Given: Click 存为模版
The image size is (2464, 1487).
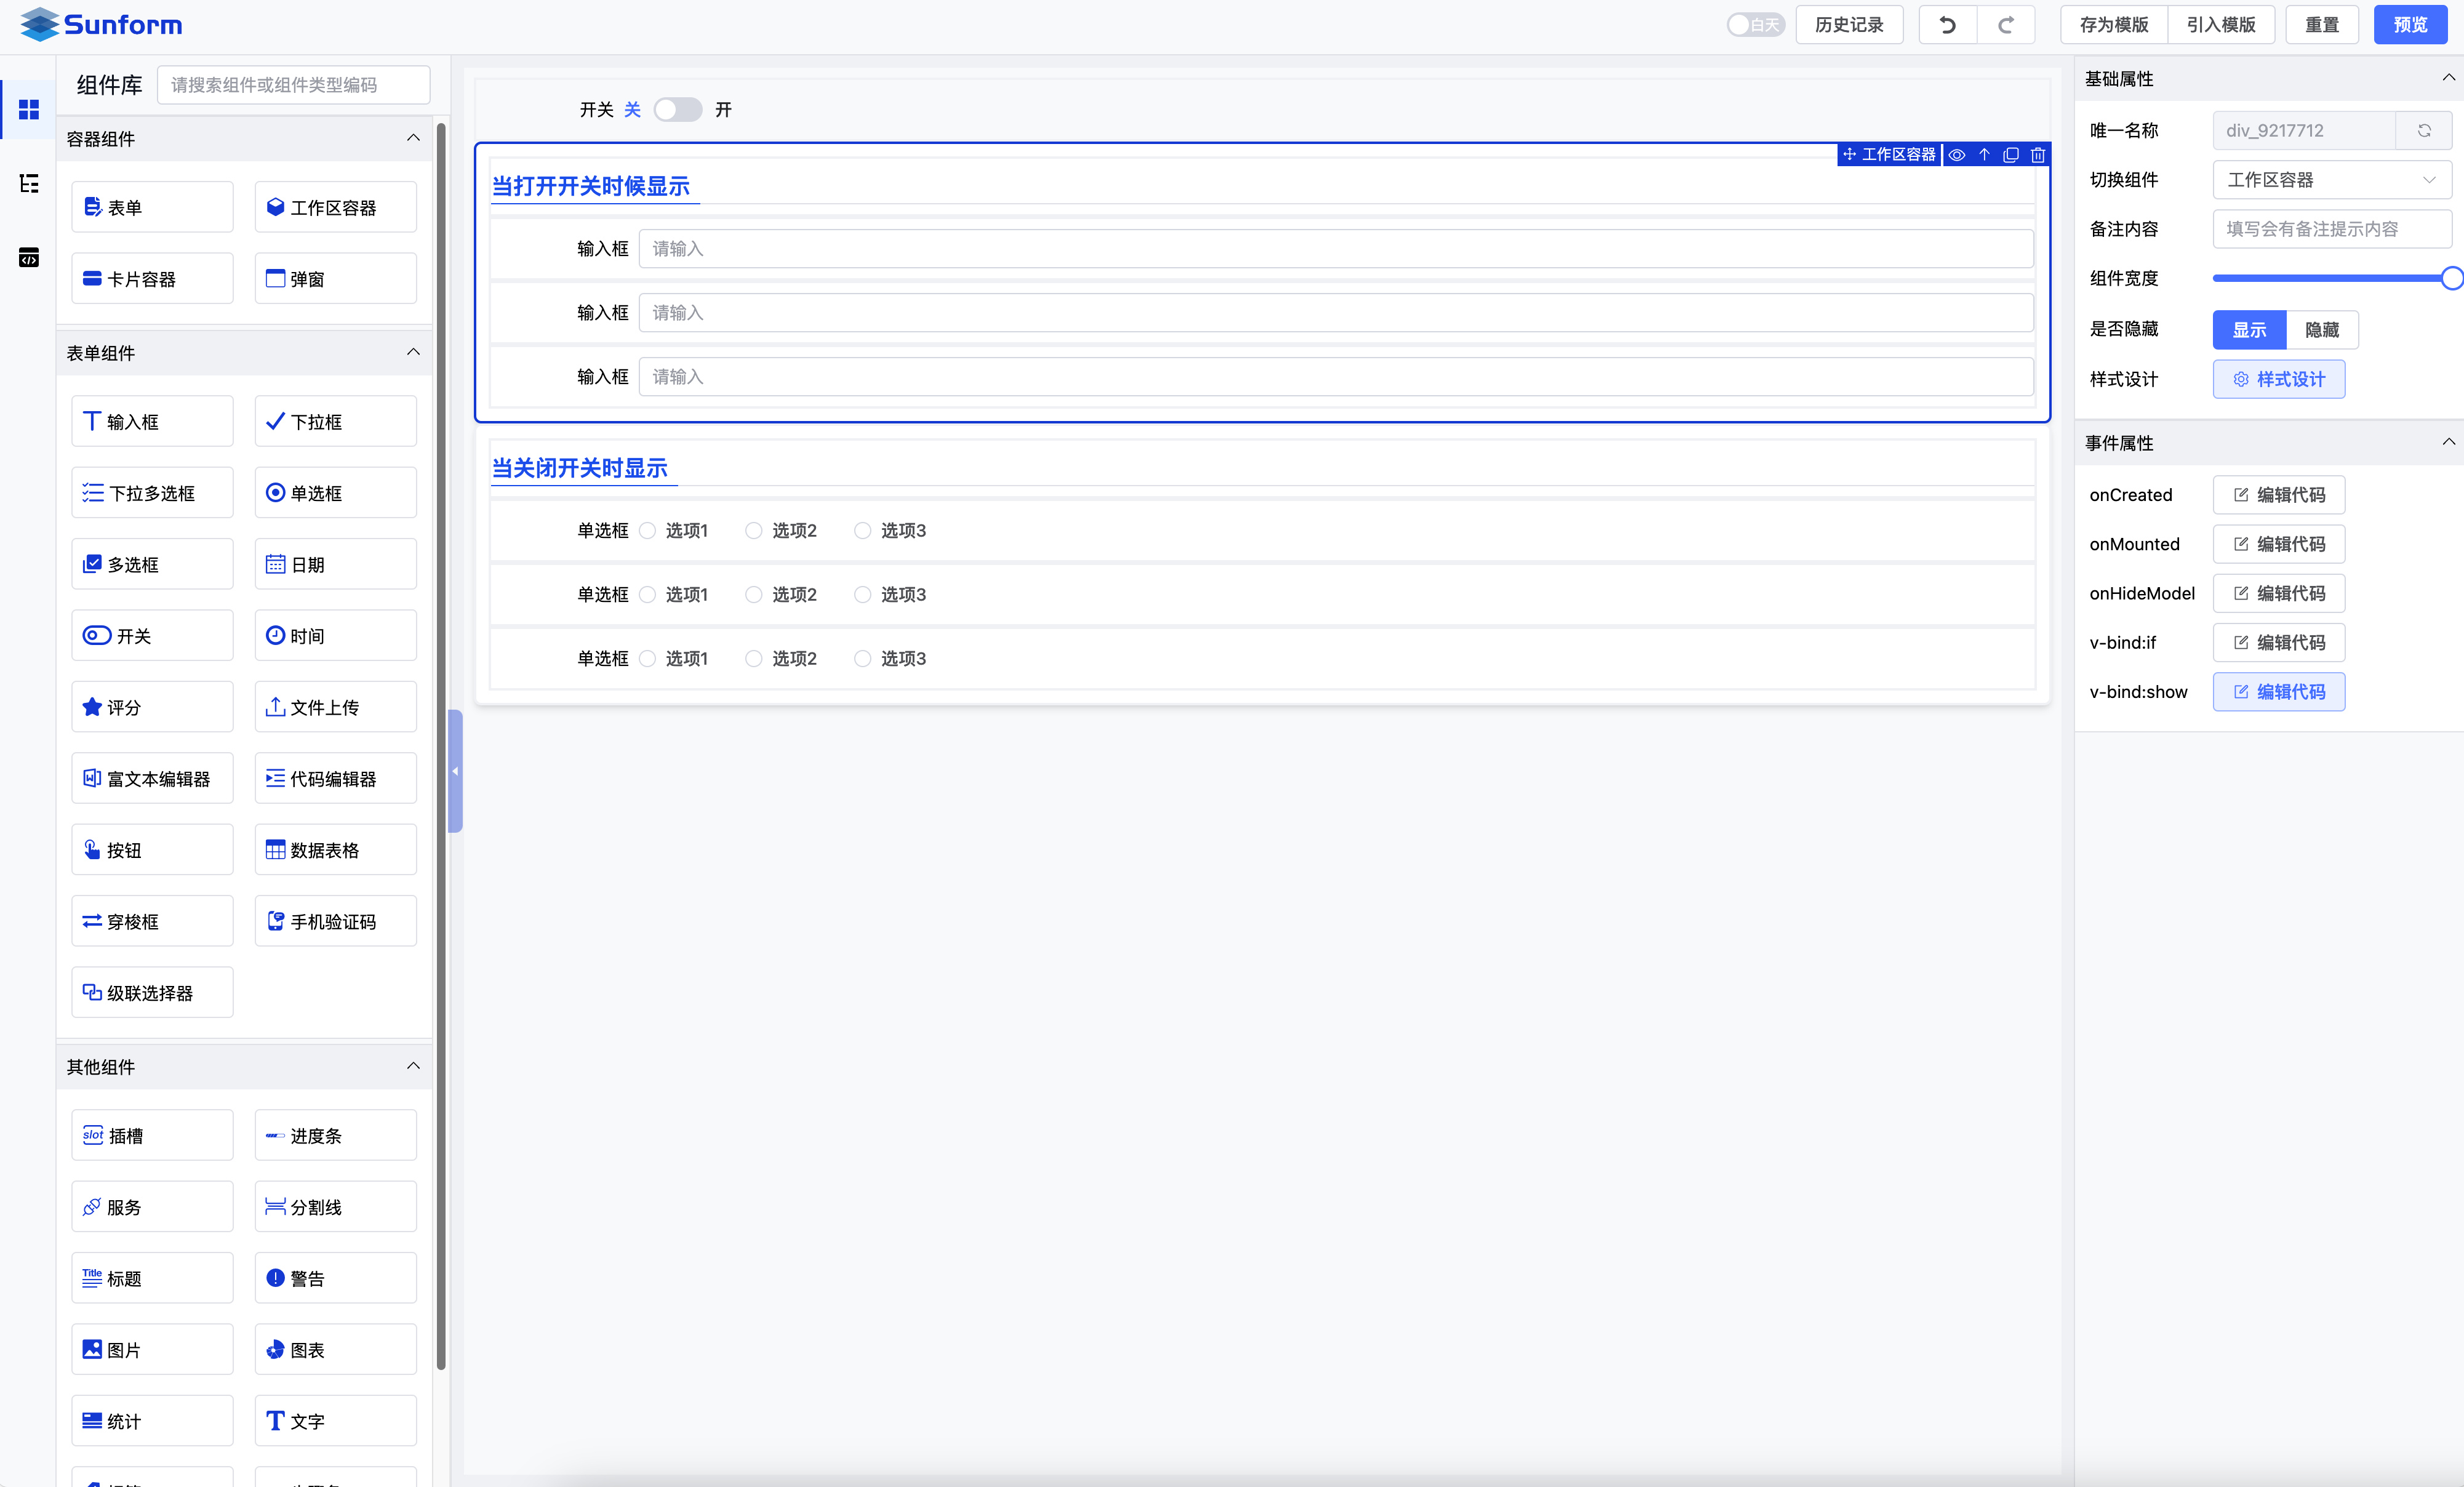Looking at the screenshot, I should [x=2113, y=25].
